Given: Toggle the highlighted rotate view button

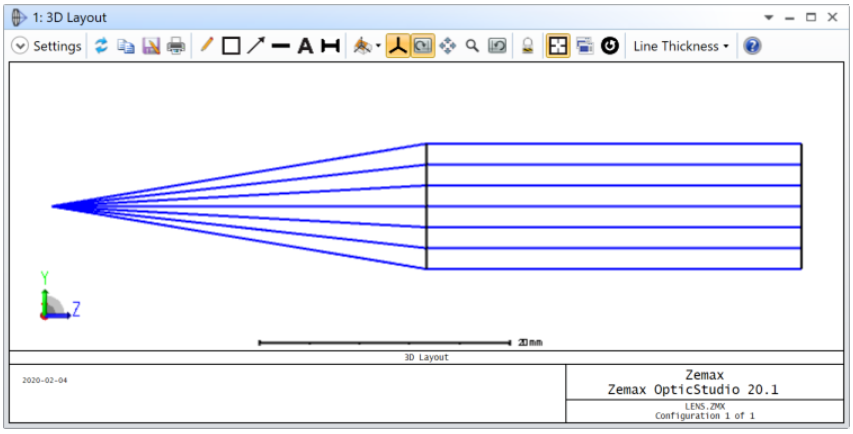Looking at the screenshot, I should (423, 46).
